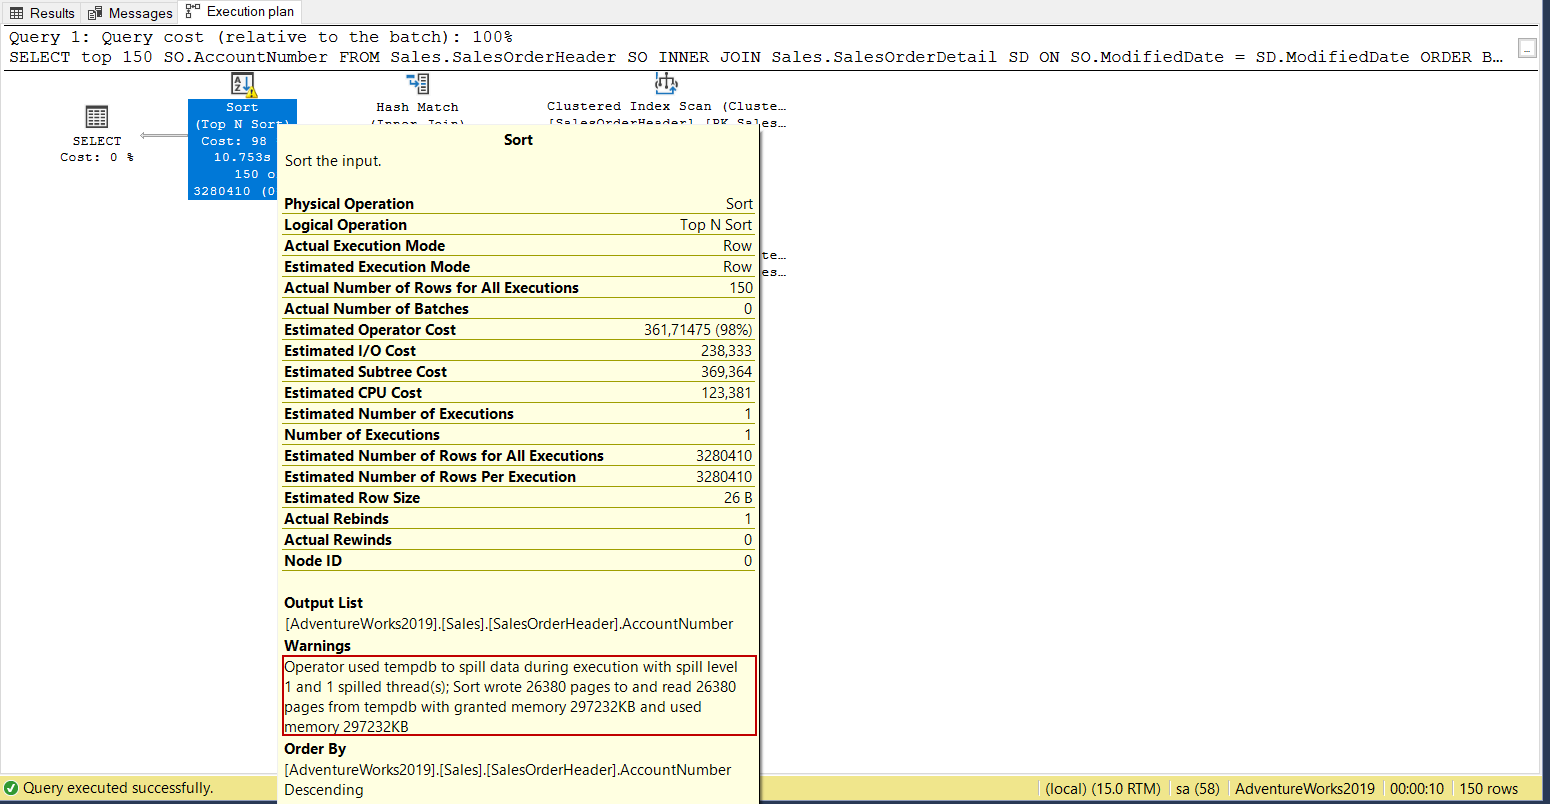Click the Messages tab icon
The height and width of the screenshot is (804, 1550).
[x=95, y=13]
